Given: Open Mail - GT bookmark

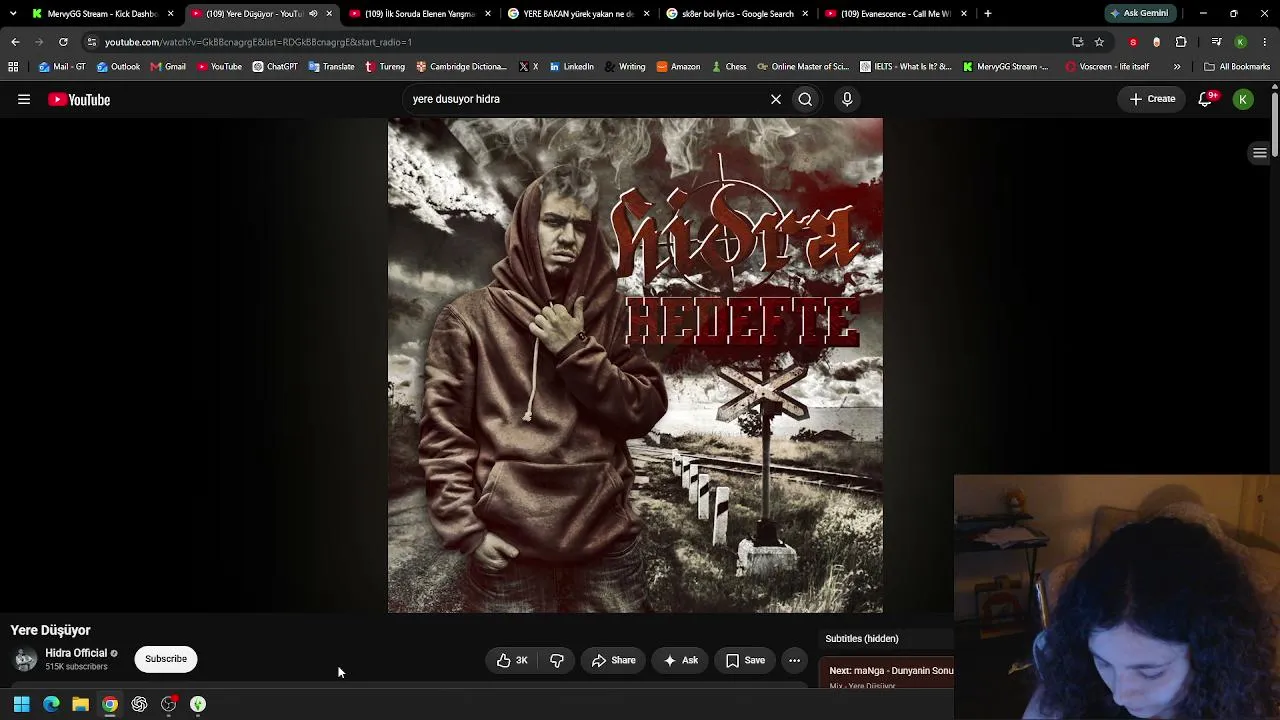Looking at the screenshot, I should point(62,67).
